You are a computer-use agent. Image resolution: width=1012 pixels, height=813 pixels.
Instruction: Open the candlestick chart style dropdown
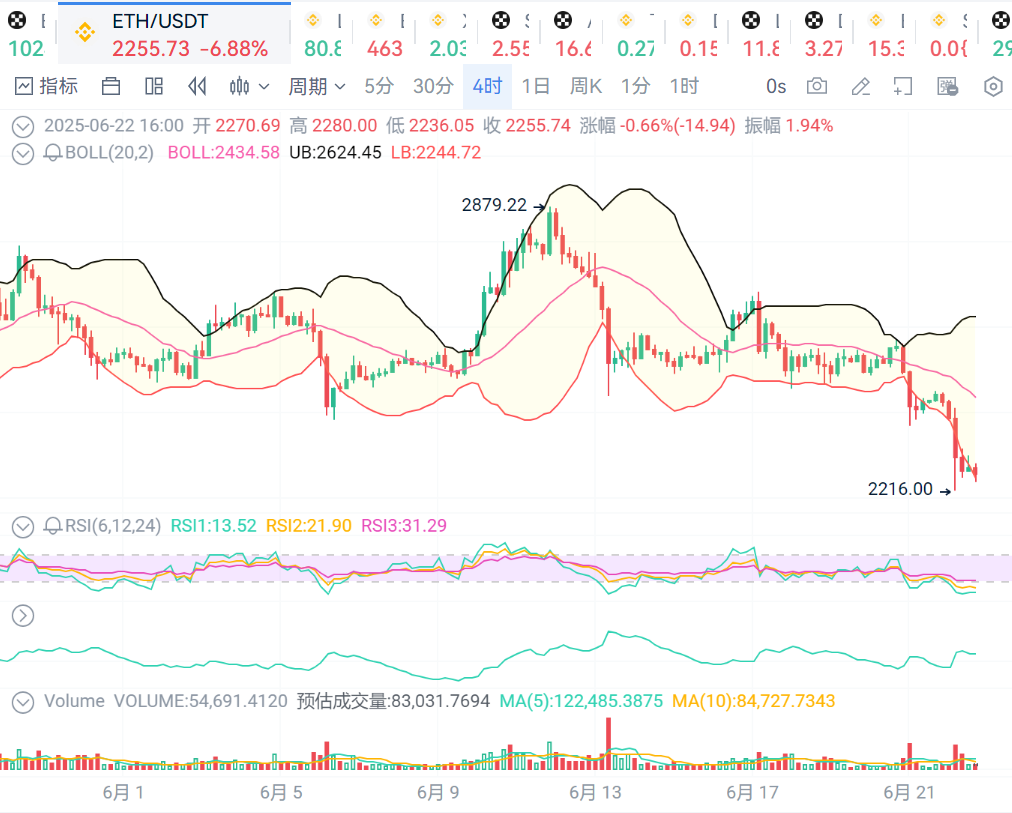point(248,86)
